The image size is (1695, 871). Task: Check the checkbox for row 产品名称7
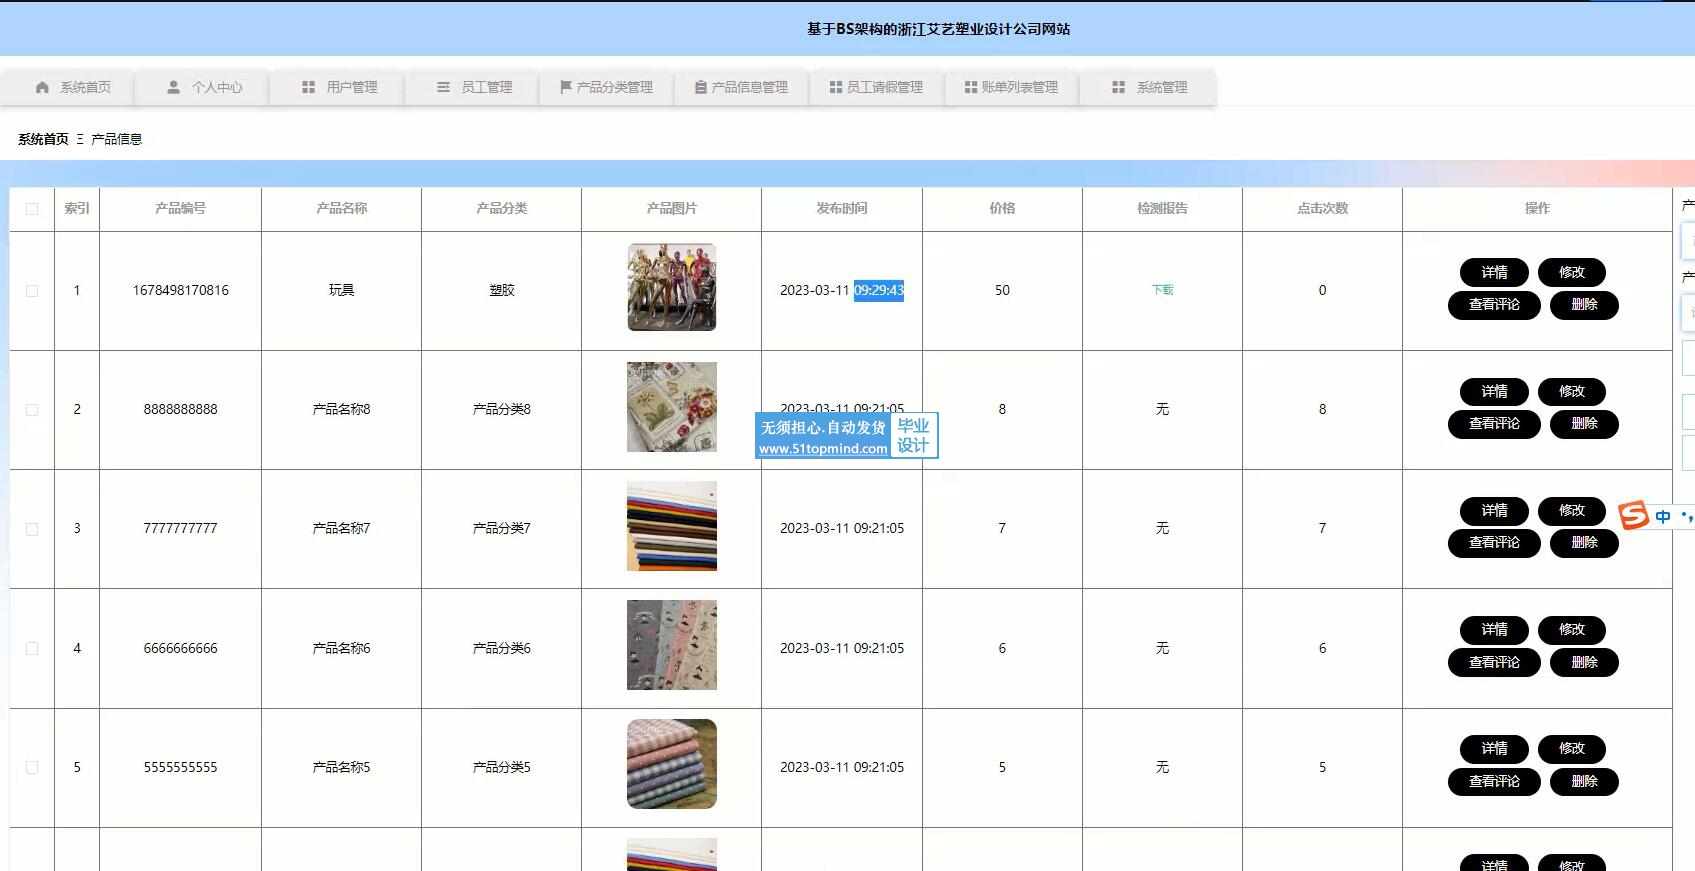tap(32, 529)
